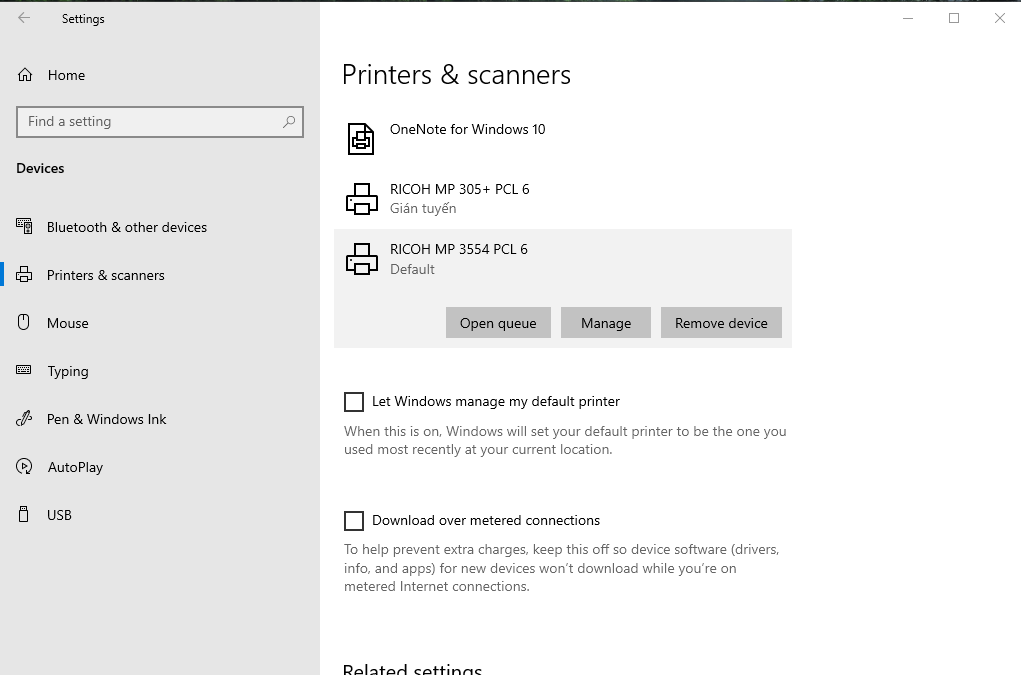Click the back arrow in Settings
The height and width of the screenshot is (675, 1021).
tap(24, 18)
